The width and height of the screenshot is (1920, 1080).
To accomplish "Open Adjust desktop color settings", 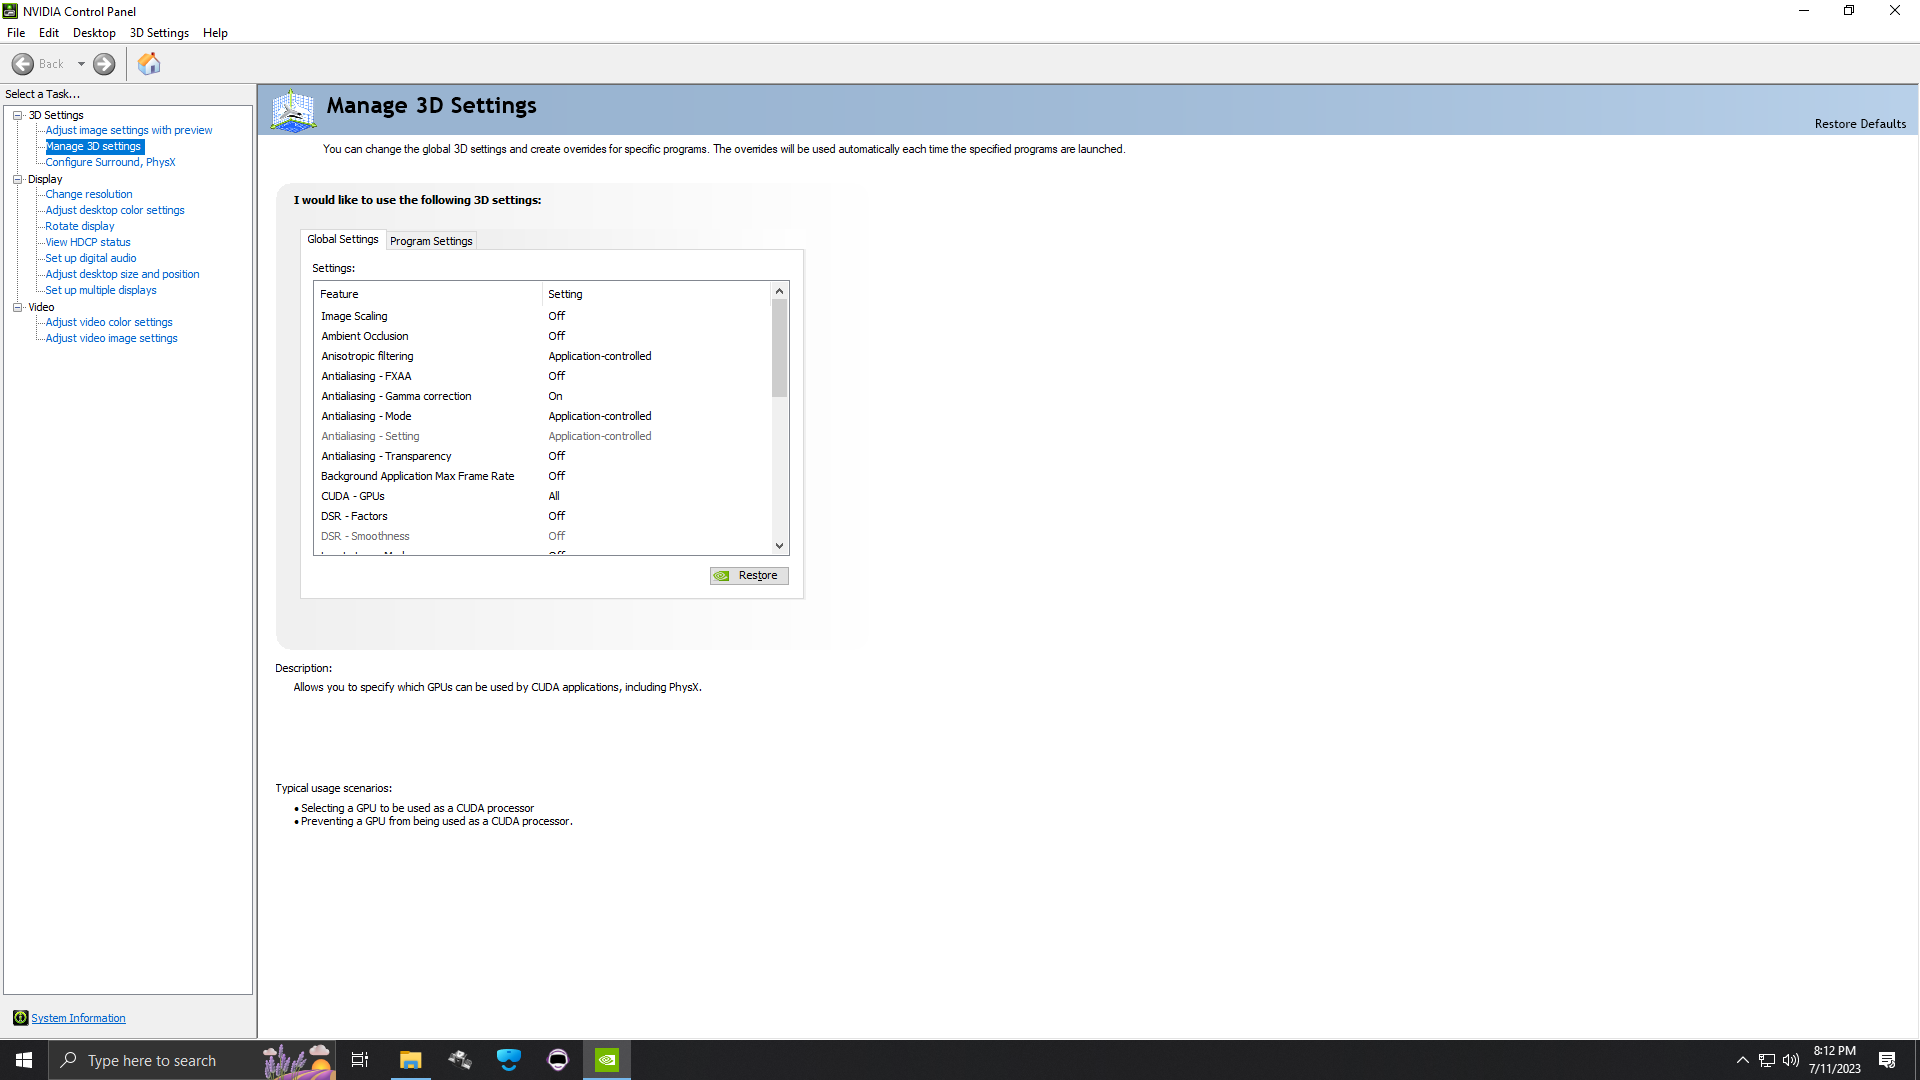I will (x=115, y=210).
